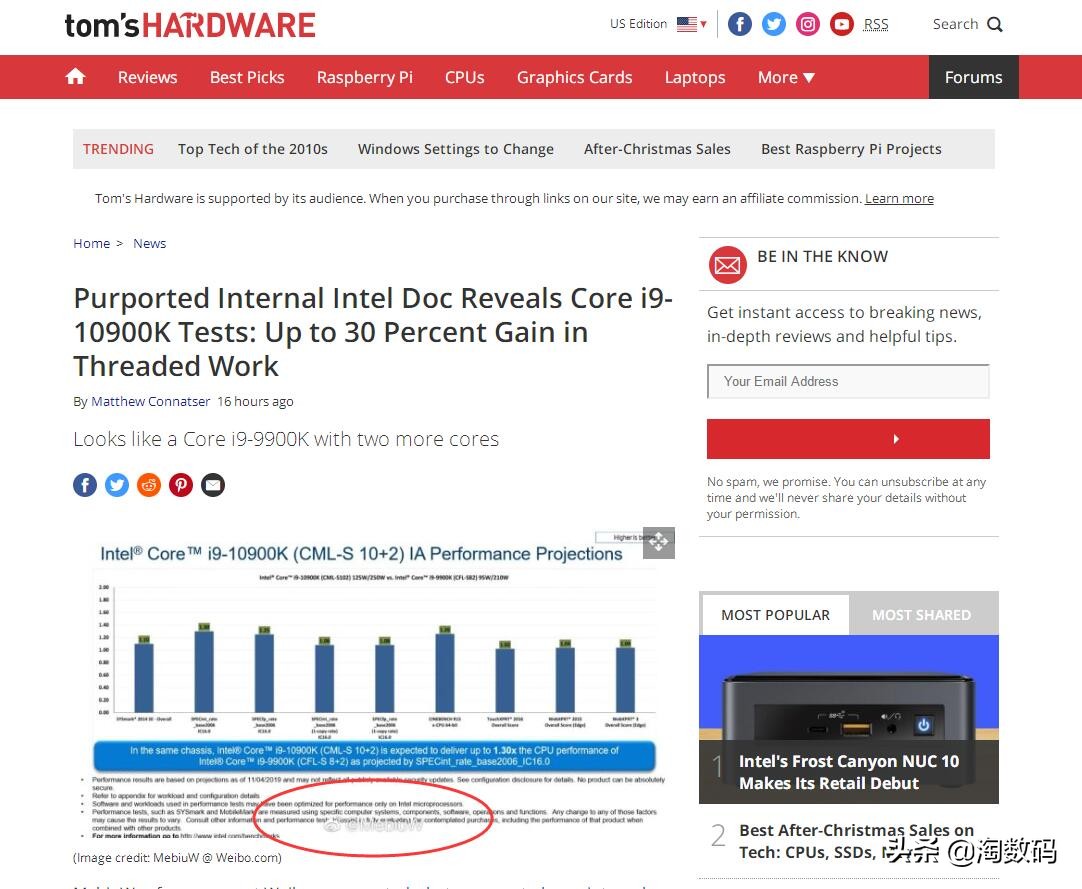Open the header Instagram icon
This screenshot has width=1082, height=889.
point(807,24)
